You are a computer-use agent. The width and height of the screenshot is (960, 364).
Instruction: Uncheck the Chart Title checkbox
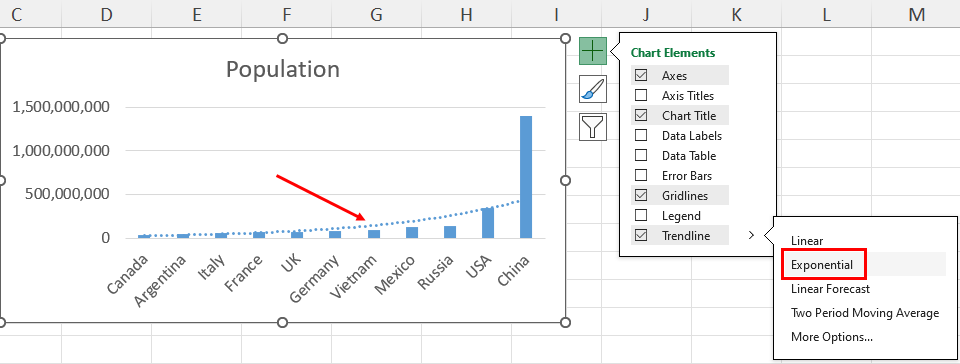tap(641, 116)
